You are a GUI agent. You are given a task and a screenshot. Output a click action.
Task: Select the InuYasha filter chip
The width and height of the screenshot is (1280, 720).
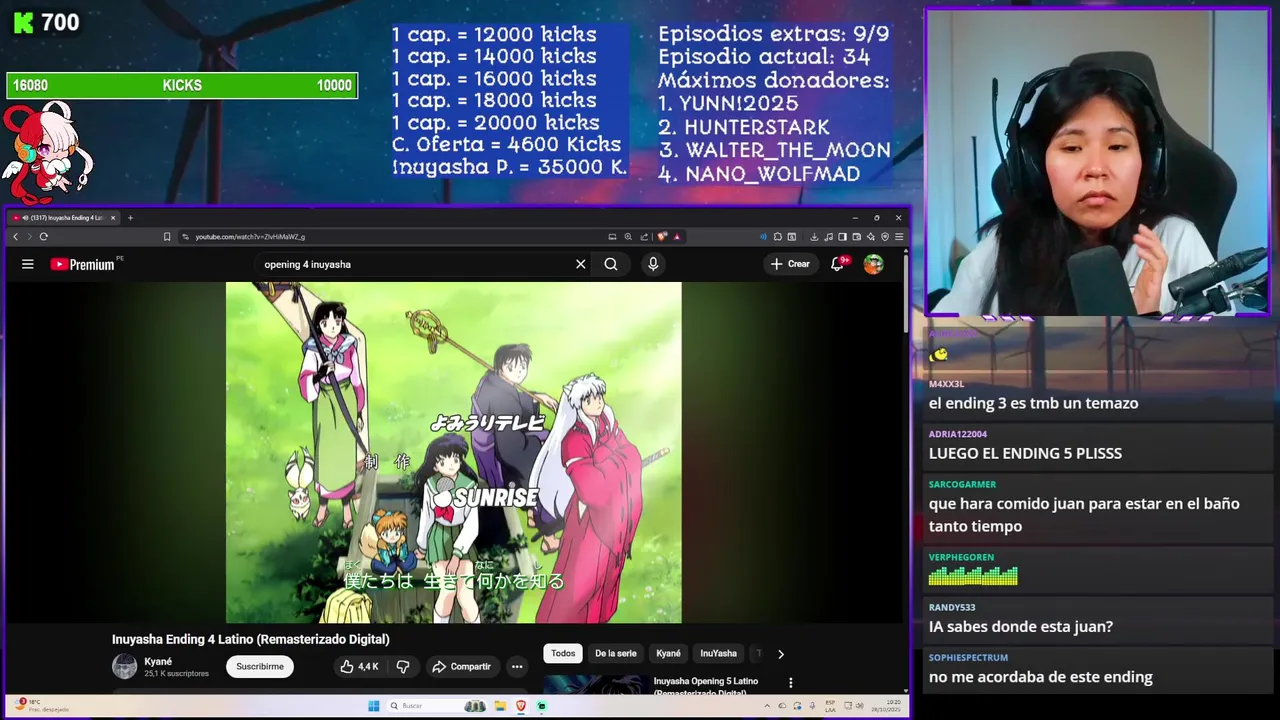[718, 653]
